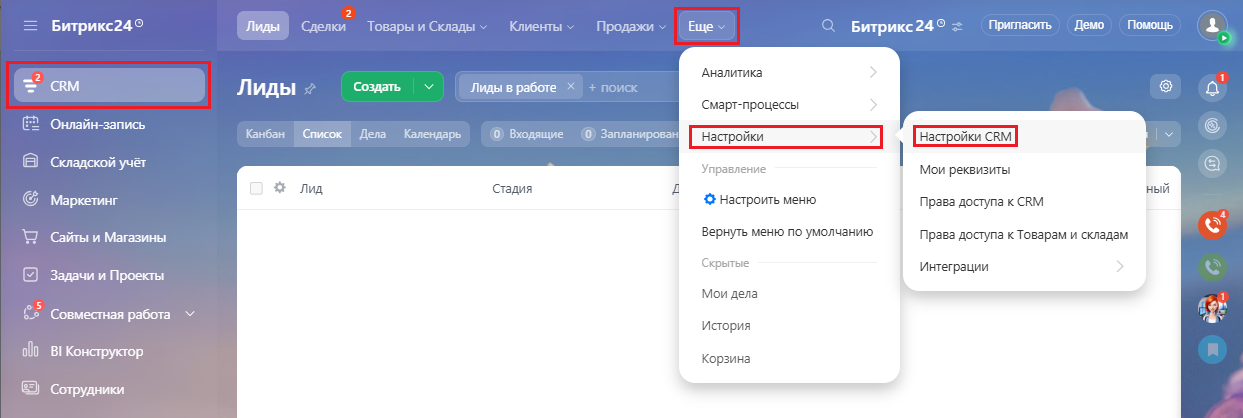Viewport: 1243px width, 418px height.
Task: Expand Продажи dropdown in top menu
Action: click(631, 26)
